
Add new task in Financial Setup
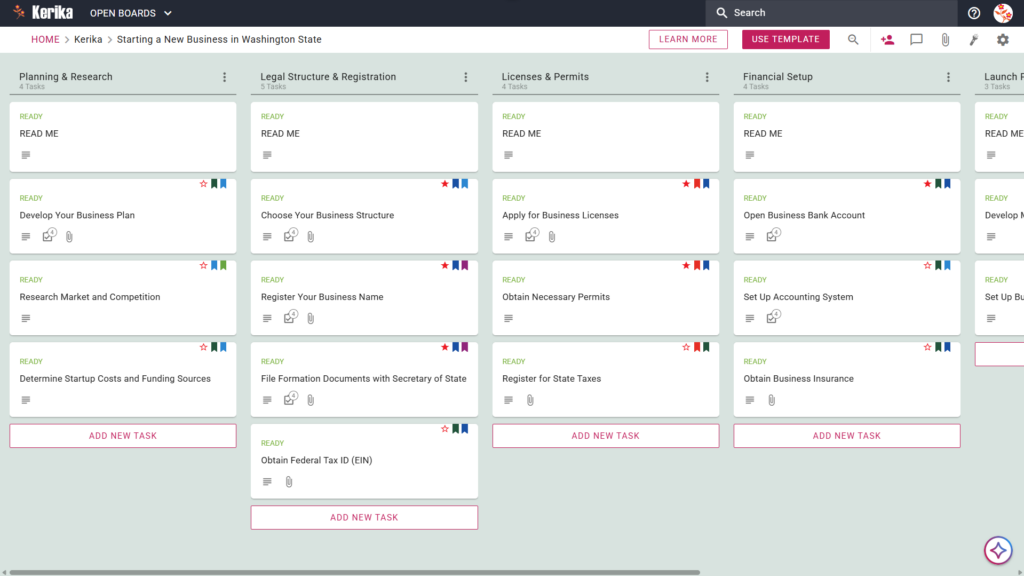pos(846,436)
